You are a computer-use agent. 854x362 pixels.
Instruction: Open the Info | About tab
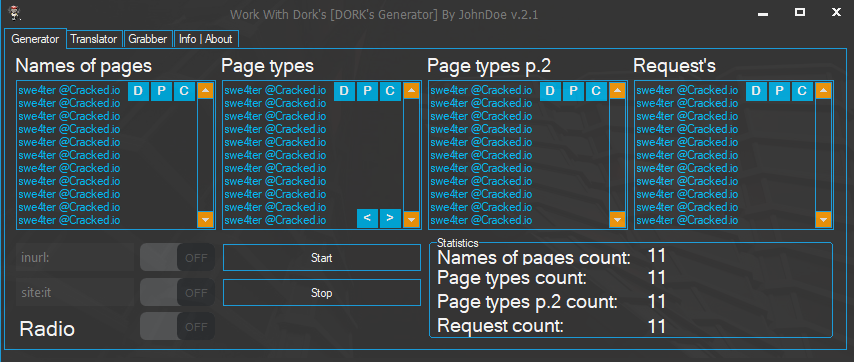pos(206,39)
